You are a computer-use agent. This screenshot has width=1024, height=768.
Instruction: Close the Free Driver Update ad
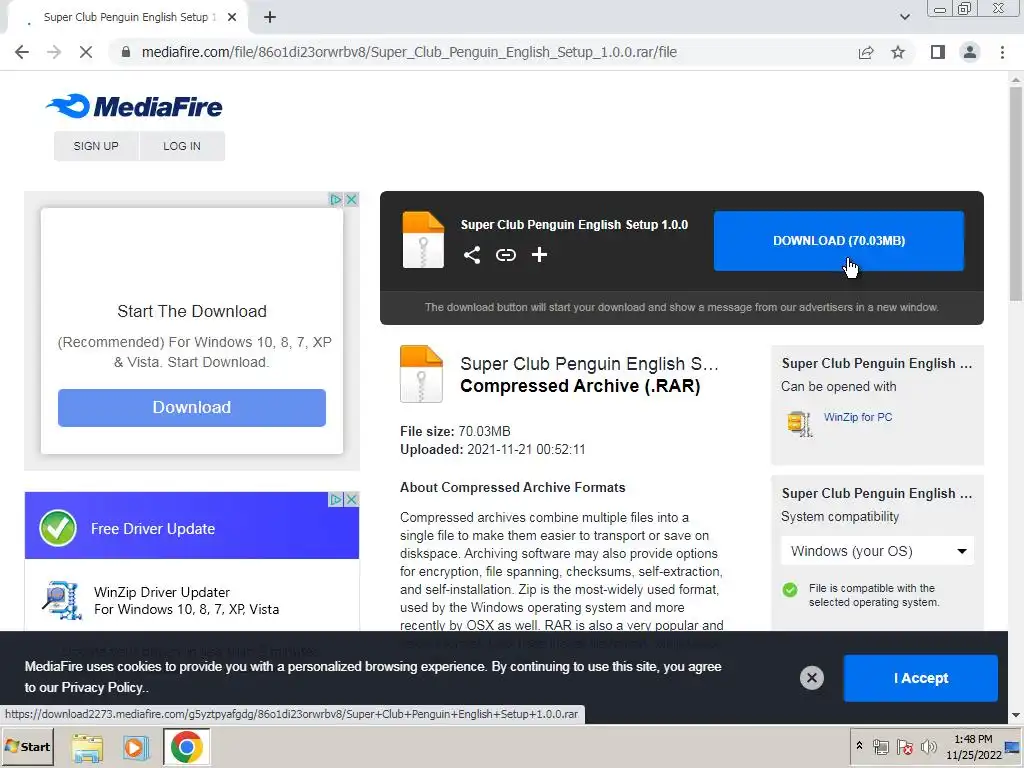pyautogui.click(x=351, y=500)
